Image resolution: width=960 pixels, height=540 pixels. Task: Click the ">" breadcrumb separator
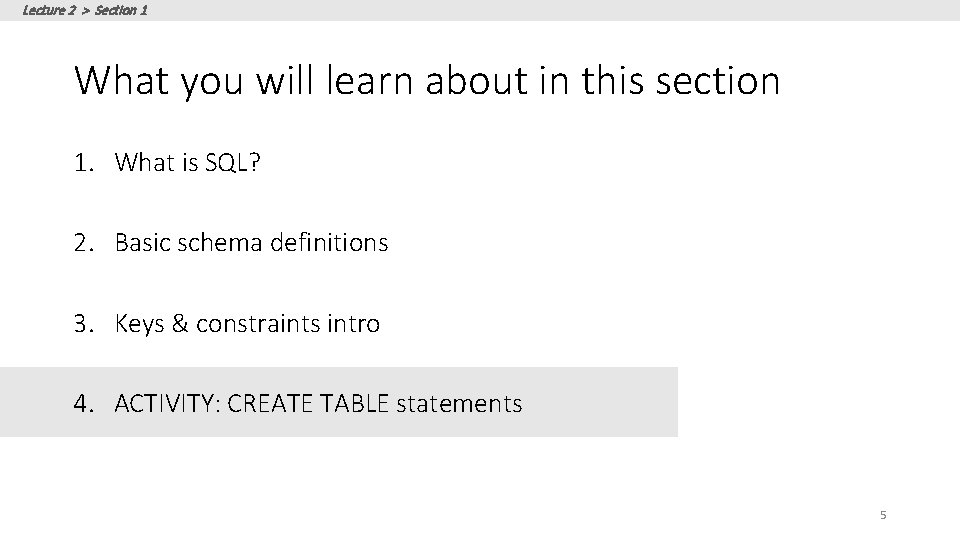[x=85, y=10]
